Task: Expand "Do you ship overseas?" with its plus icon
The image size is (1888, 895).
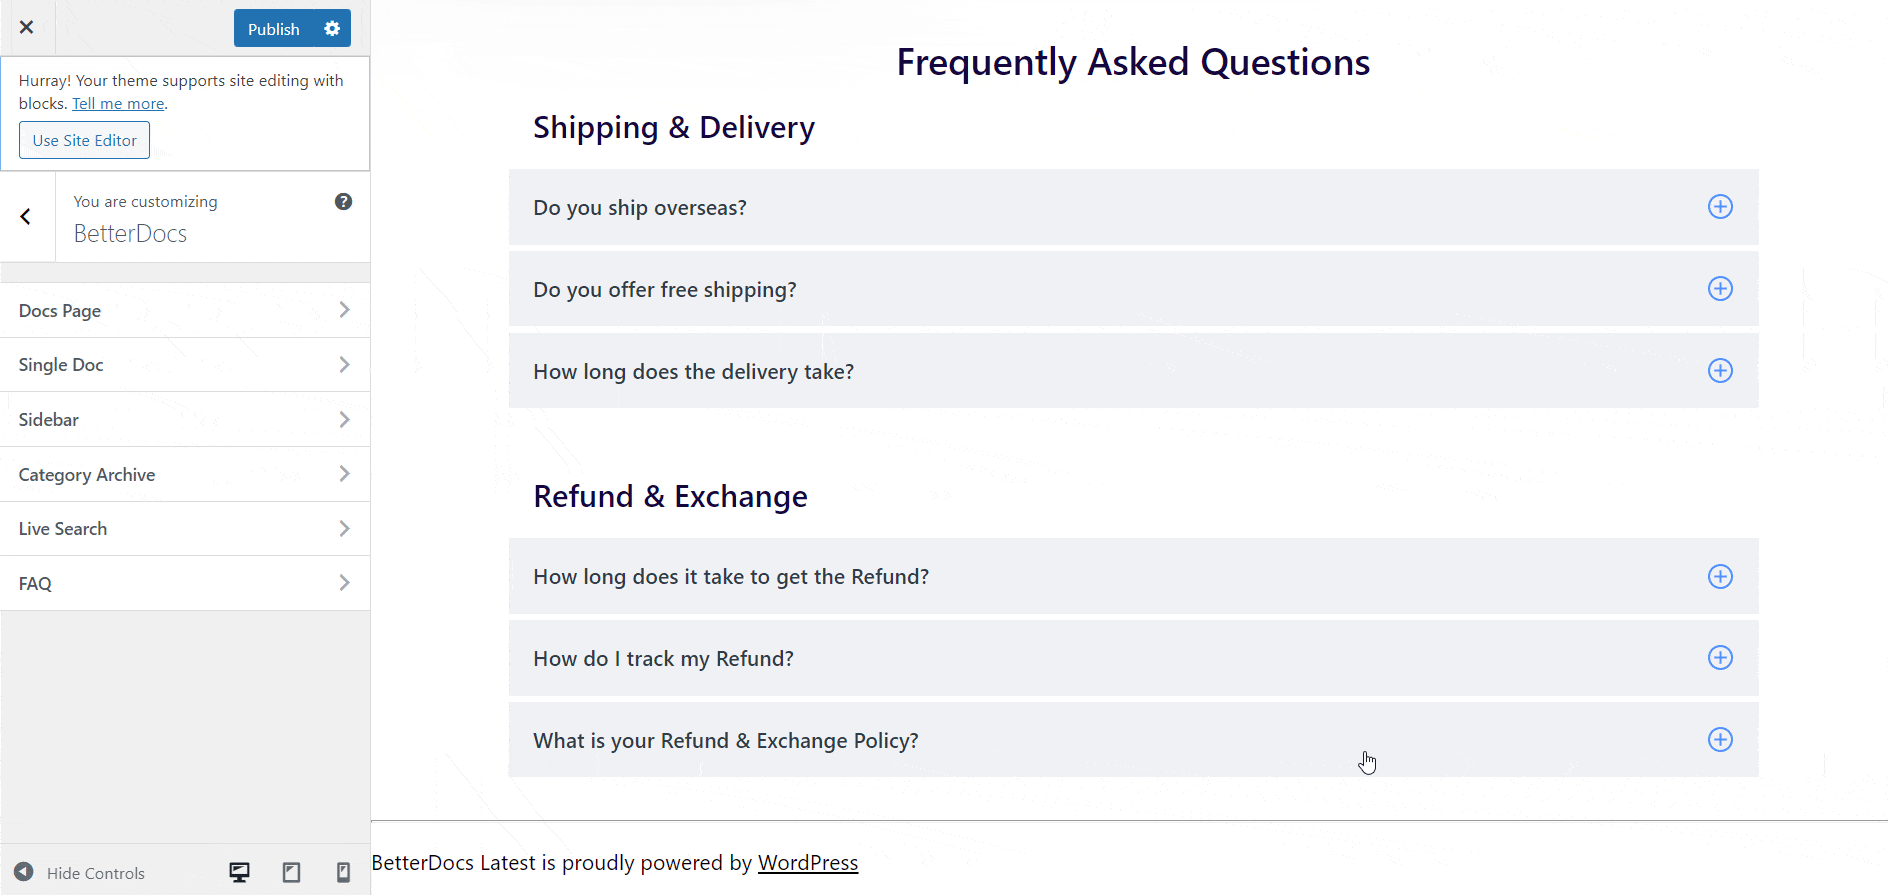Action: (x=1720, y=207)
